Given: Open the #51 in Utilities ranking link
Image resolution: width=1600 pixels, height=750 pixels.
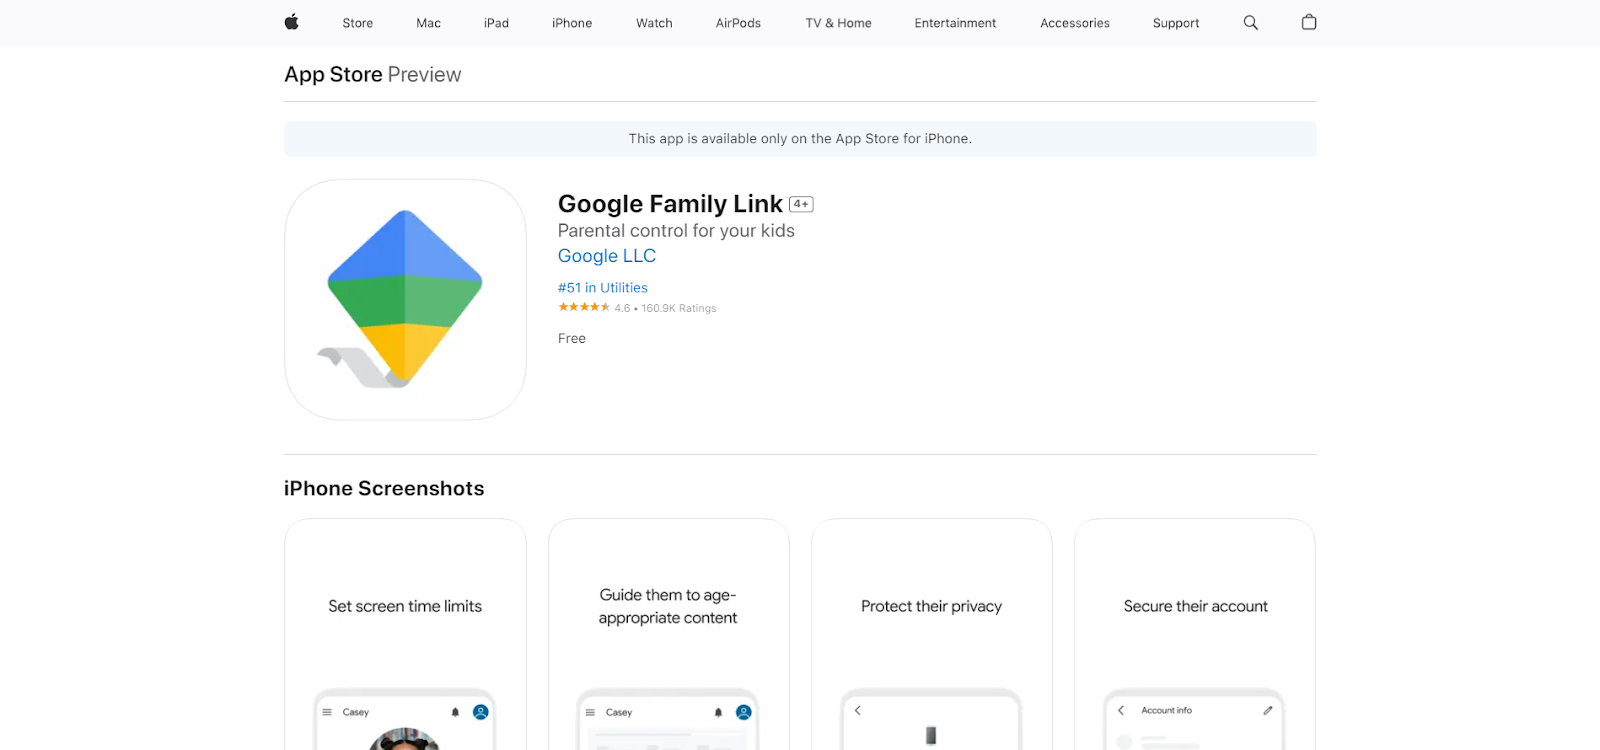Looking at the screenshot, I should coord(603,287).
